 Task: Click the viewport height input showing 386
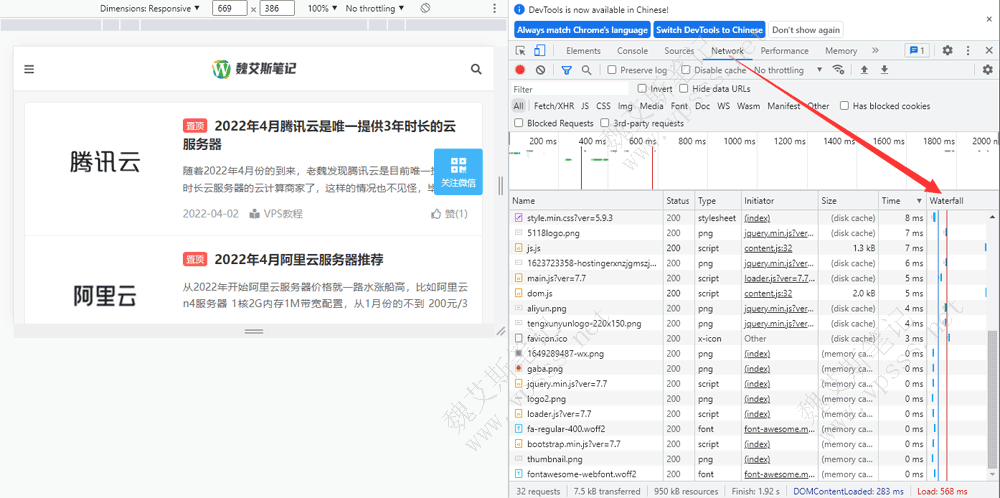tap(277, 8)
